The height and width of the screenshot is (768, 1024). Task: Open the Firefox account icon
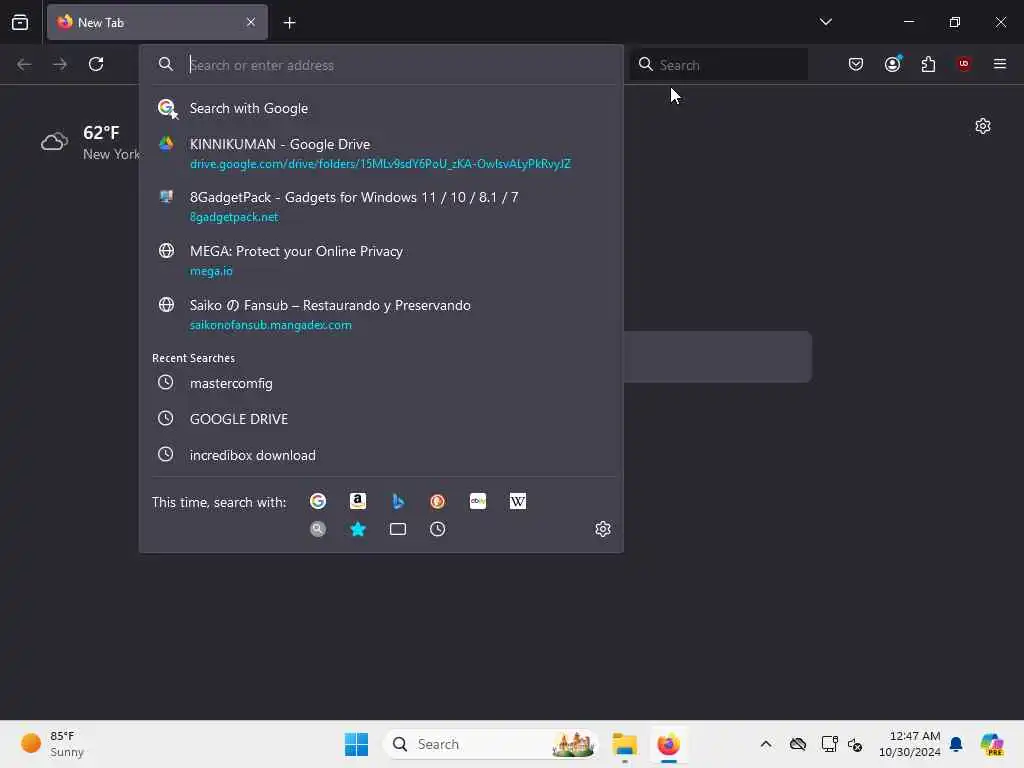pyautogui.click(x=893, y=64)
